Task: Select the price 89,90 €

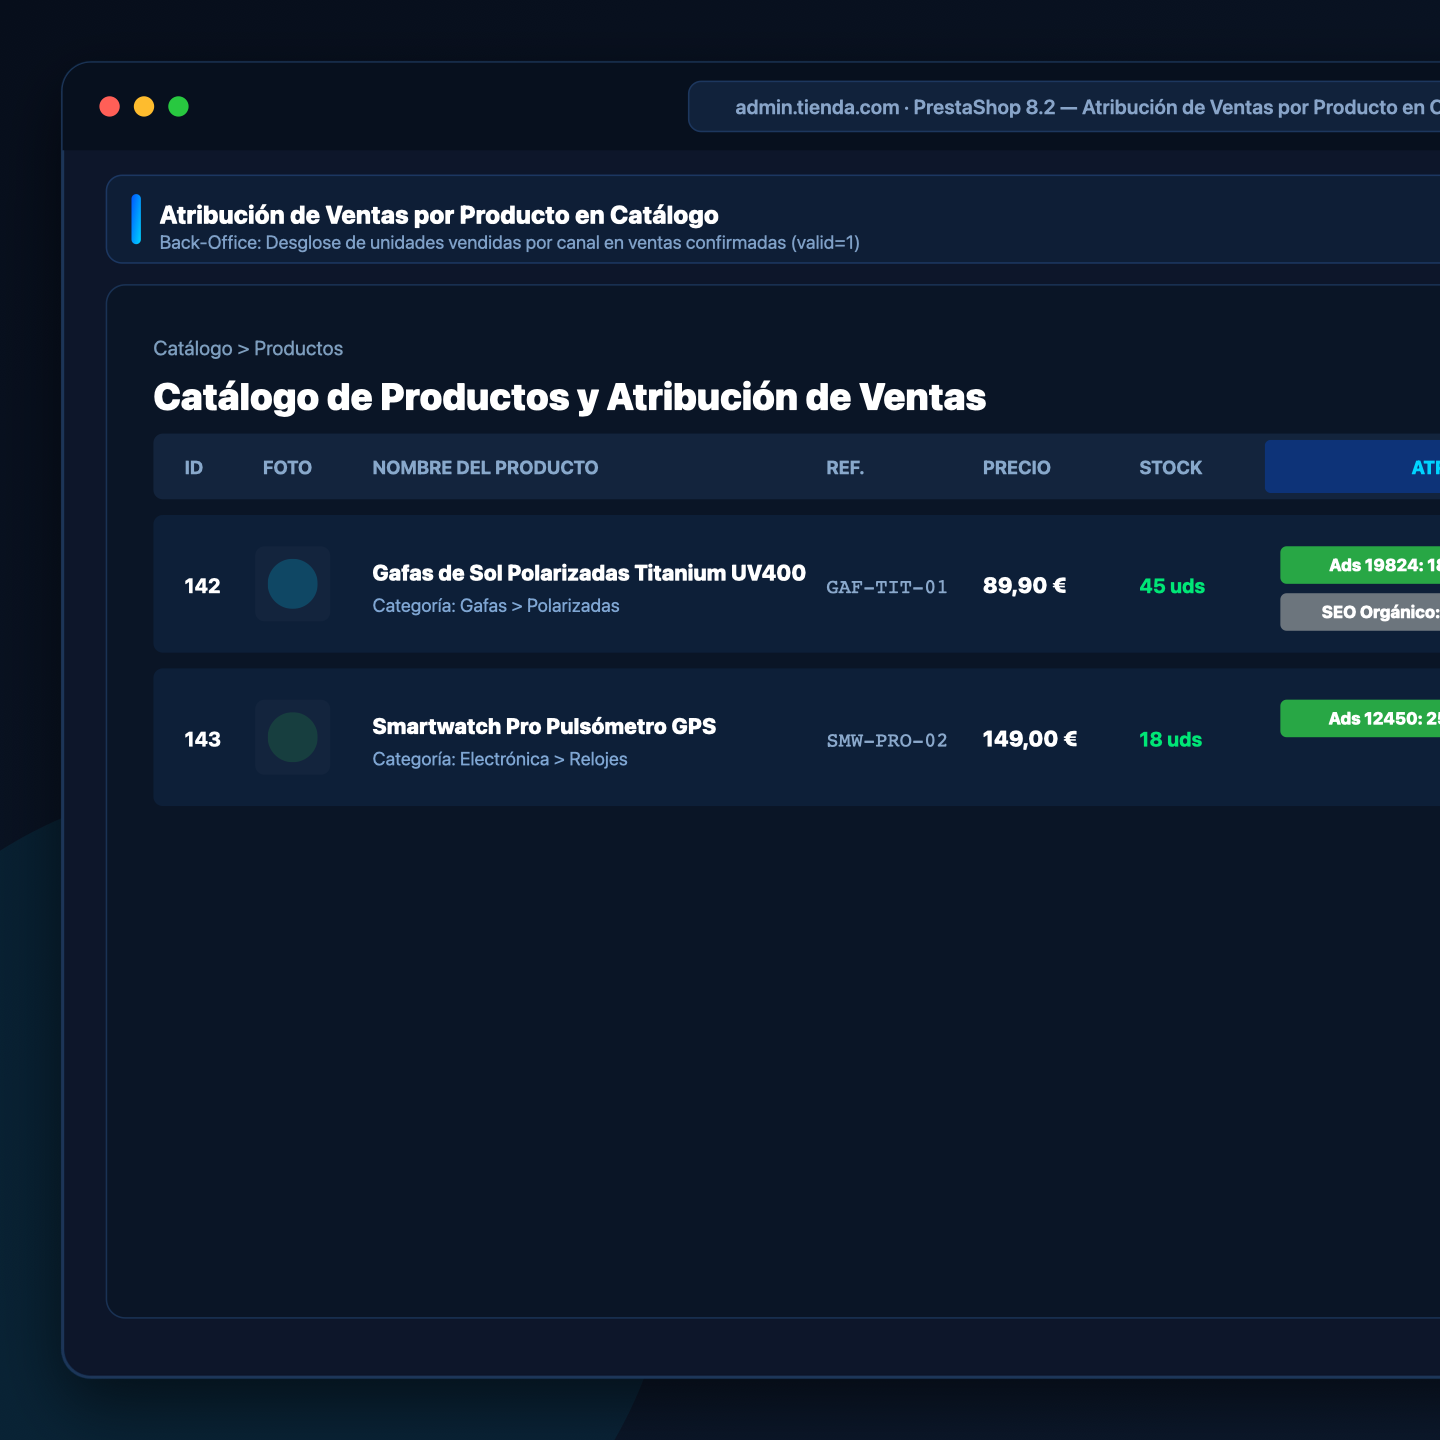Action: pyautogui.click(x=1024, y=586)
